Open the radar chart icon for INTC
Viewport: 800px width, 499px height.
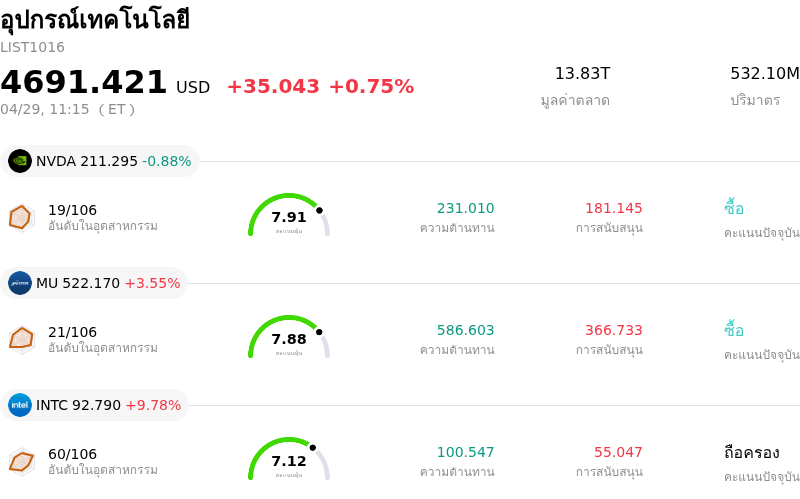point(21,461)
